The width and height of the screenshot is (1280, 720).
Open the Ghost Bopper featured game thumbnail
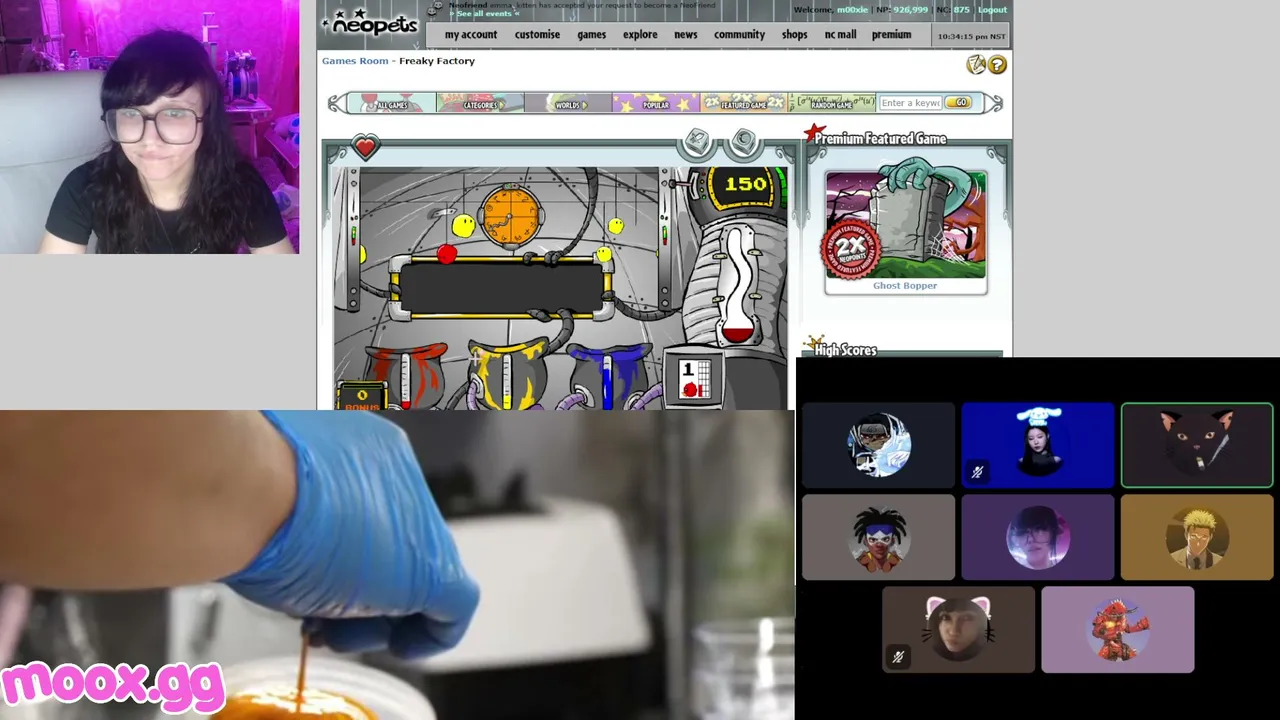tap(905, 225)
